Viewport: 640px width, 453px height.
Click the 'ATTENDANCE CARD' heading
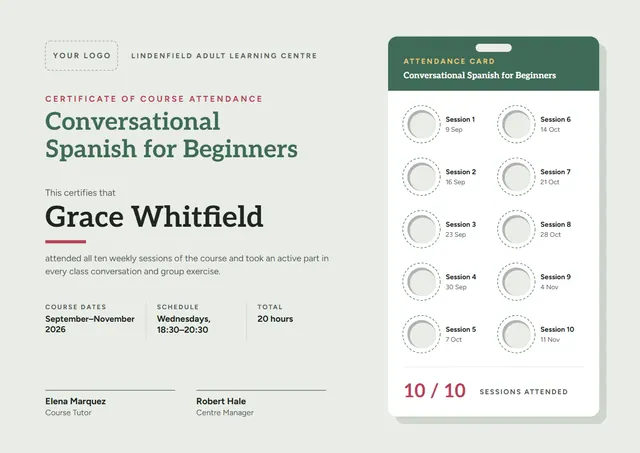click(449, 61)
